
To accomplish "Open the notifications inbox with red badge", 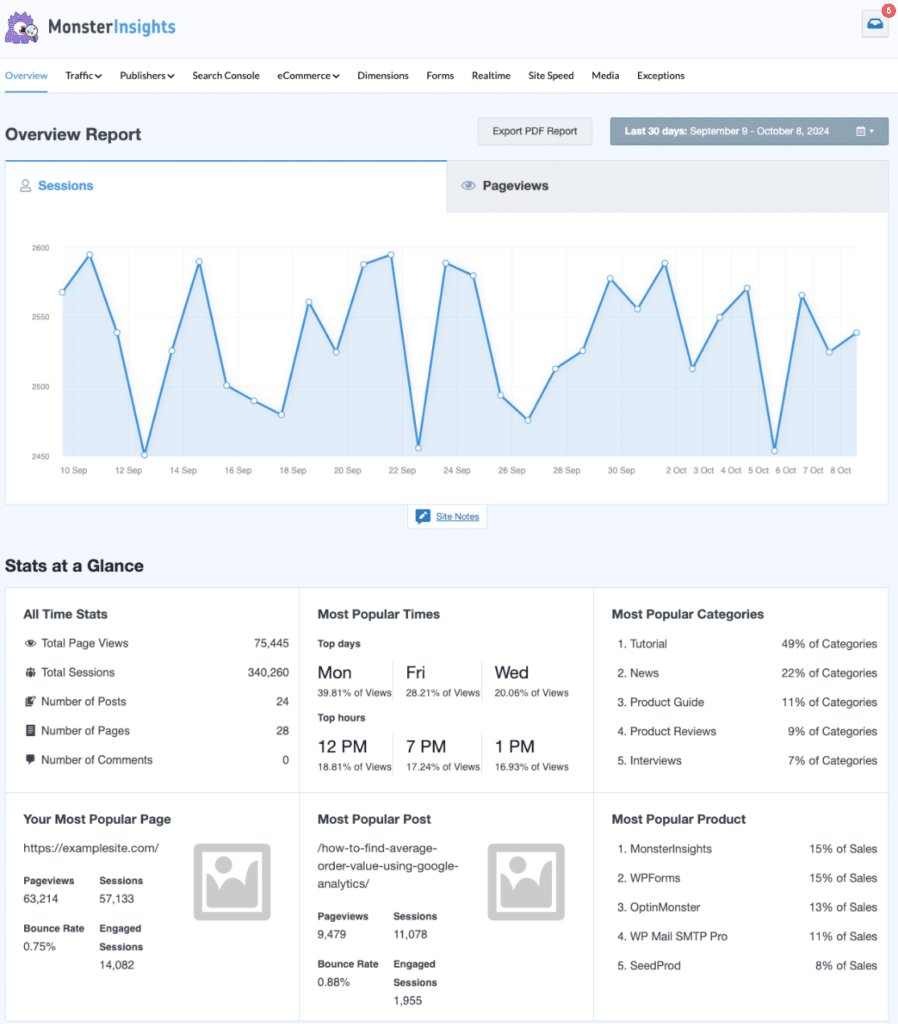I will [x=874, y=23].
